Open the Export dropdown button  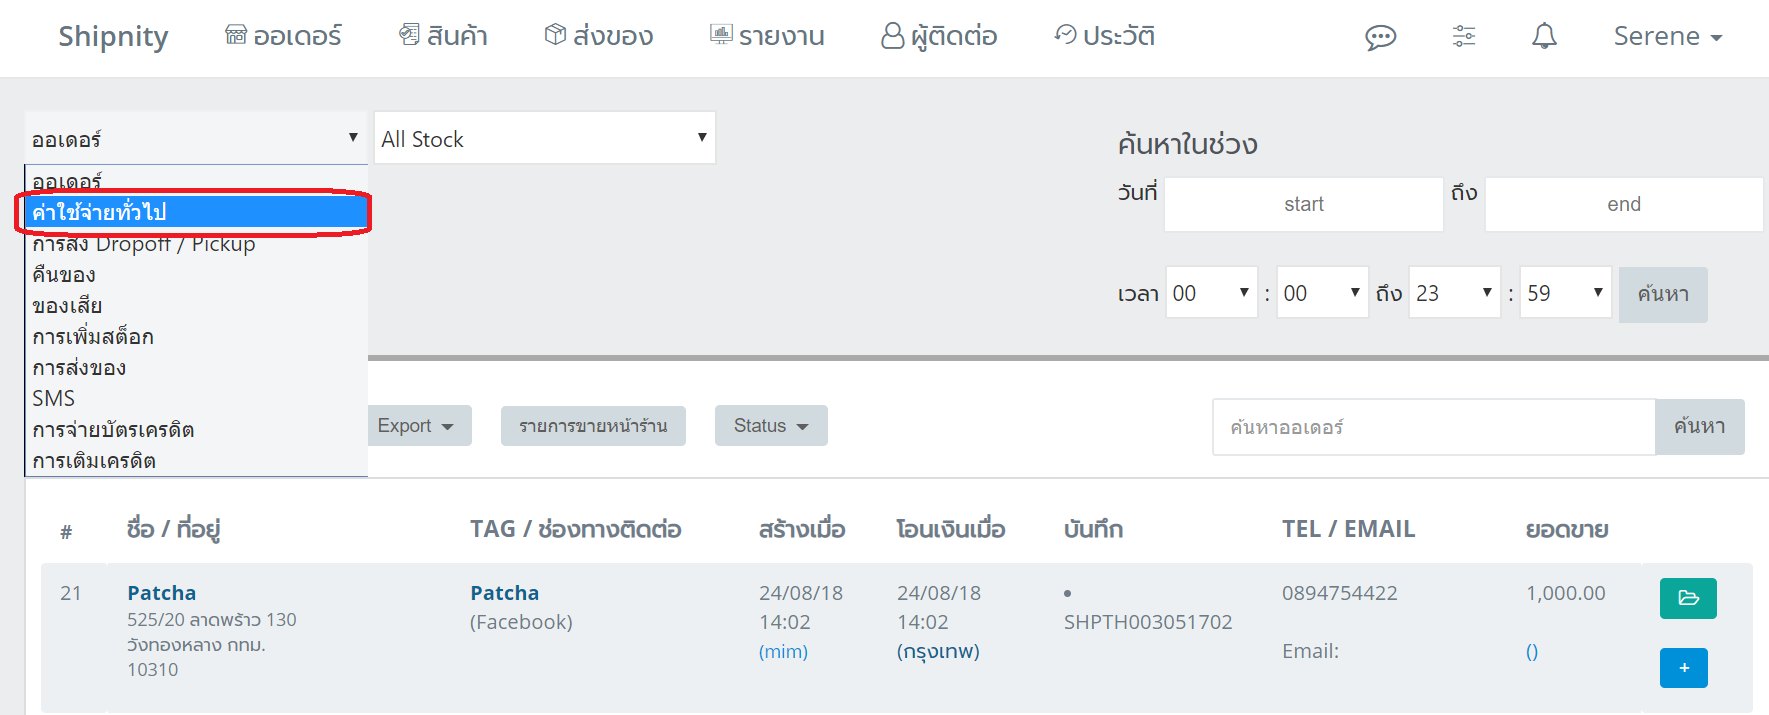[415, 426]
